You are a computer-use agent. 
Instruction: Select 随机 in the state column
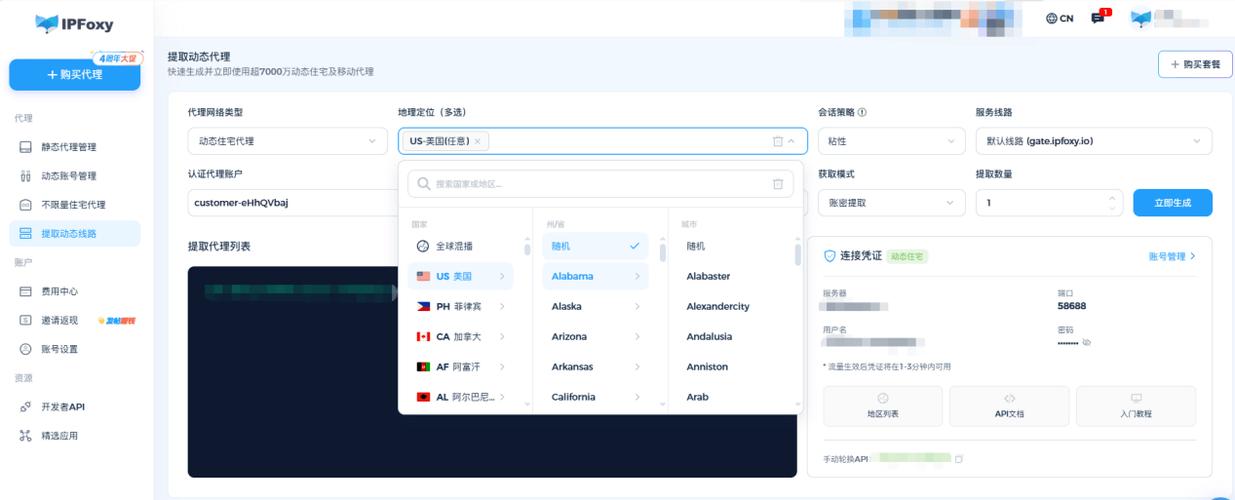pyautogui.click(x=595, y=246)
